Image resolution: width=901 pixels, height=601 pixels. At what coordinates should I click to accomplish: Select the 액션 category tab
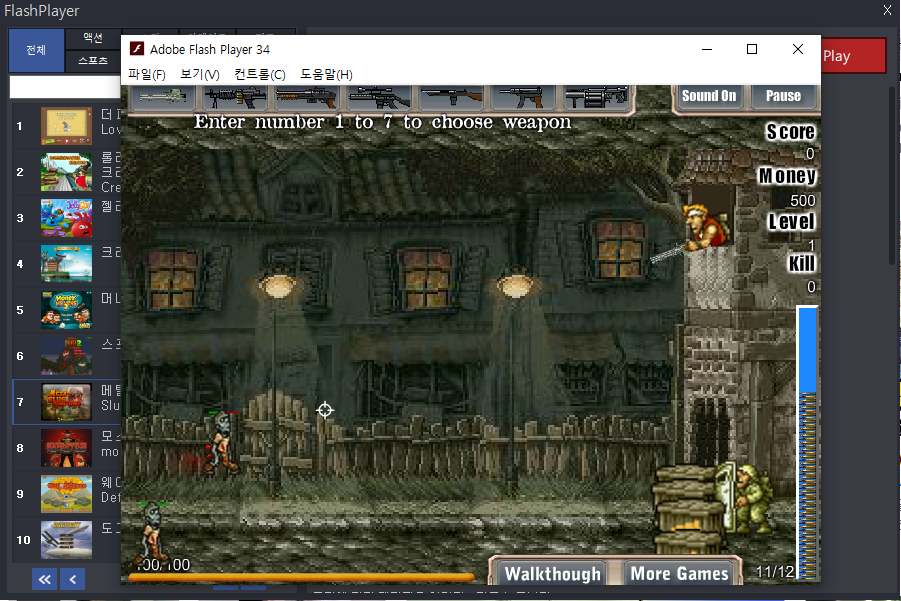point(93,38)
